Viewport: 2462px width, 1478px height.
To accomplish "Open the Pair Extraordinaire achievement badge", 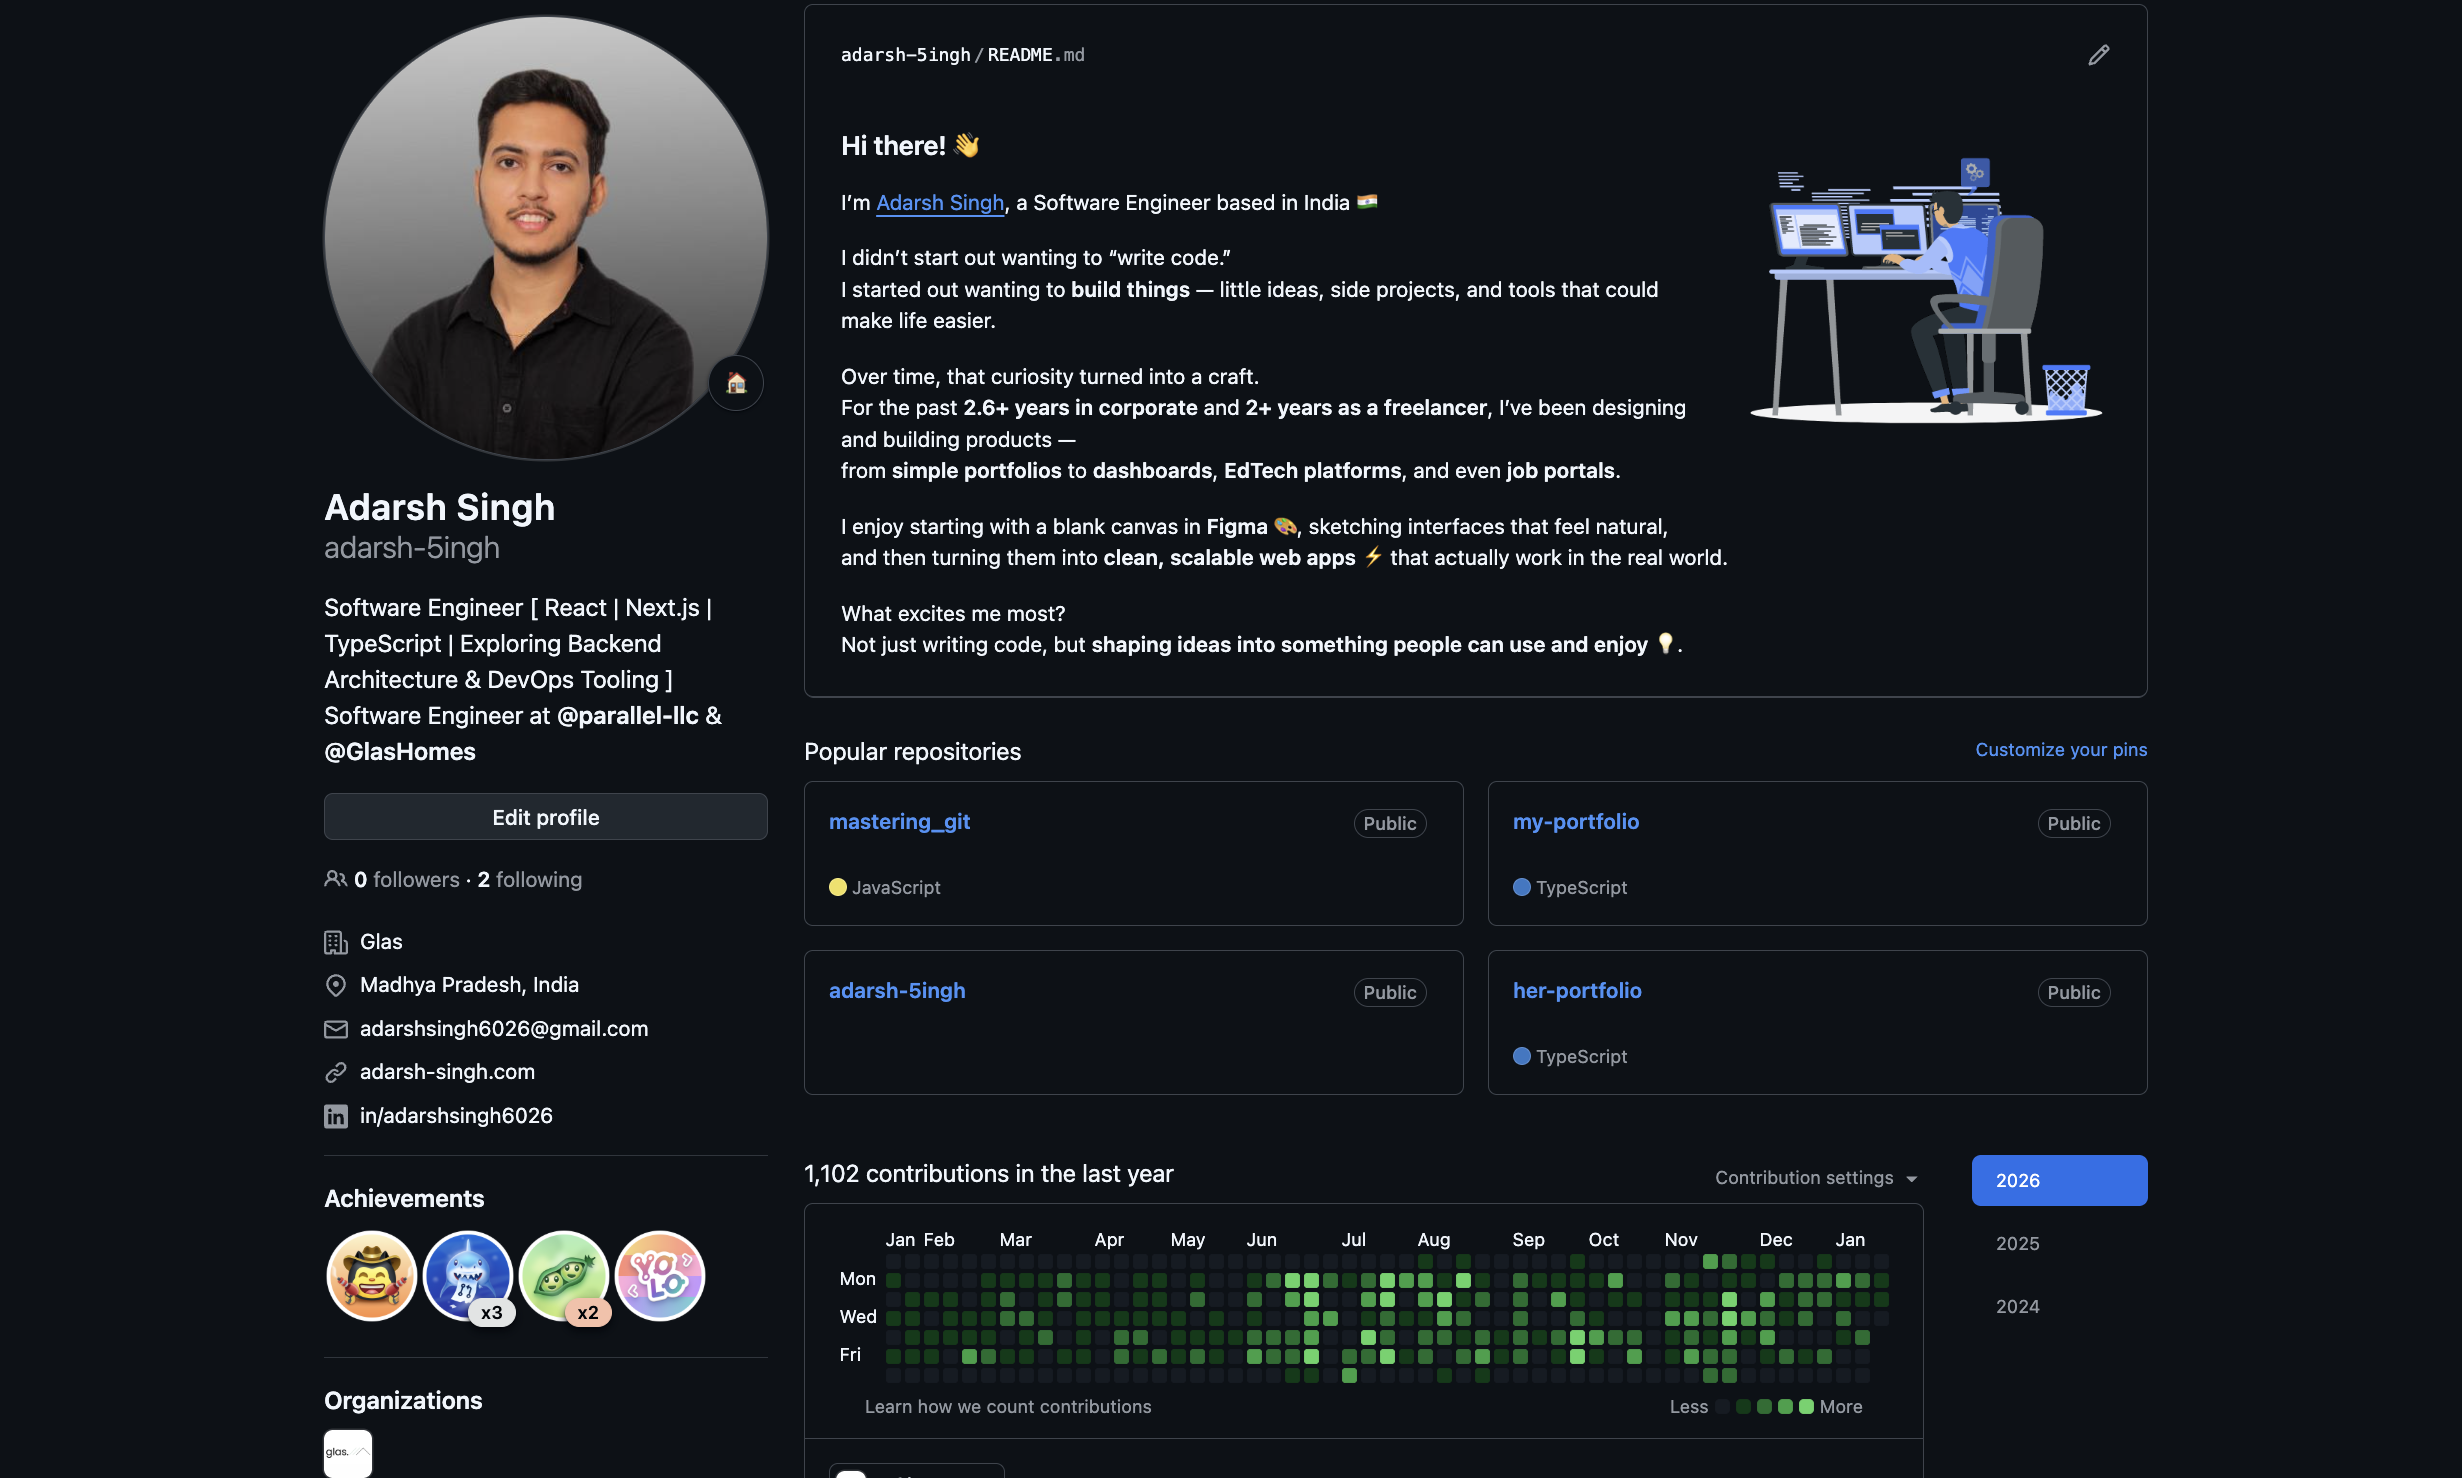I will (564, 1276).
